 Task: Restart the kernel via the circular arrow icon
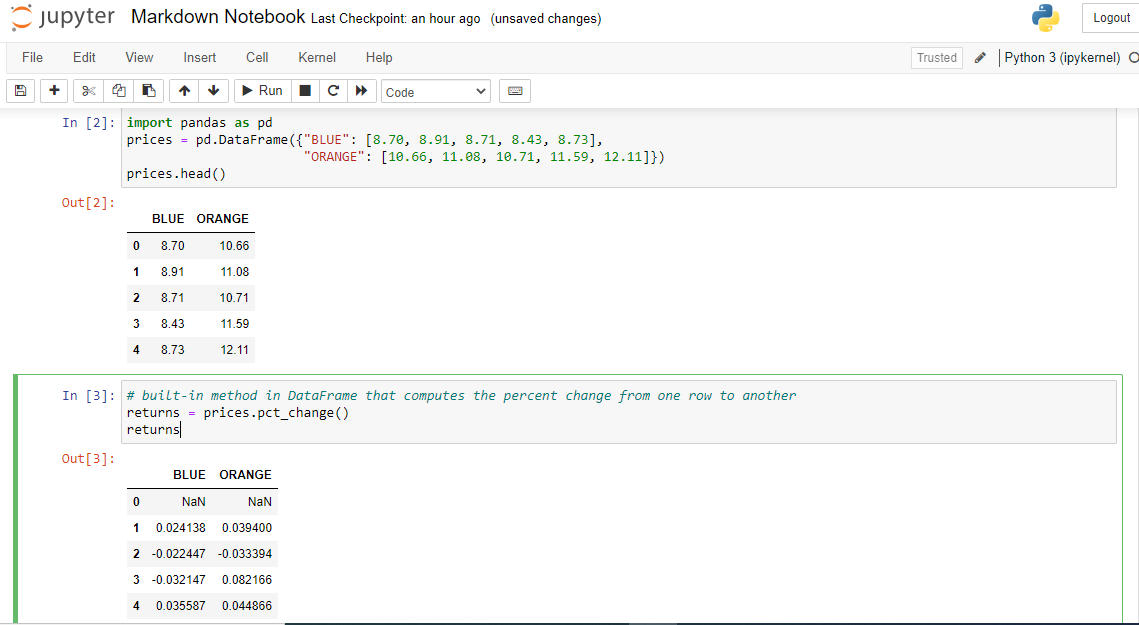pyautogui.click(x=333, y=91)
